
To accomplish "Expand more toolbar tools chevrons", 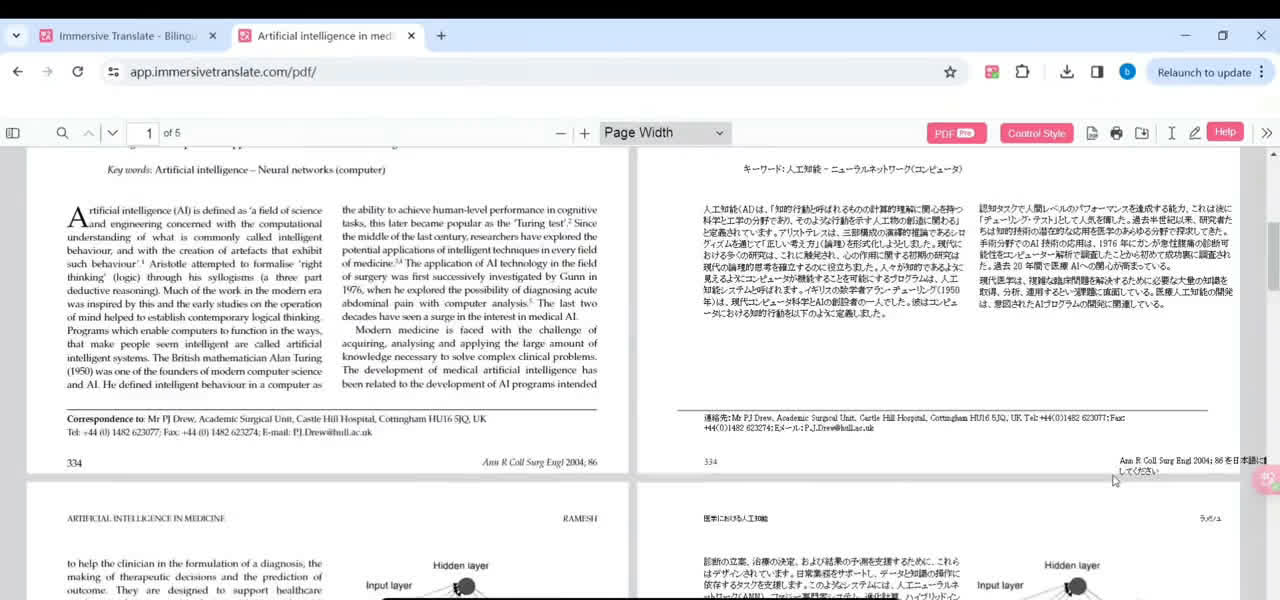I will 1266,133.
